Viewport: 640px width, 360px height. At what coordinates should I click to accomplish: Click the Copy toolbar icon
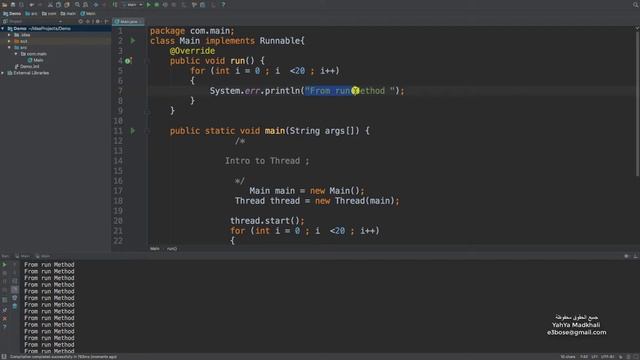pos(58,4)
